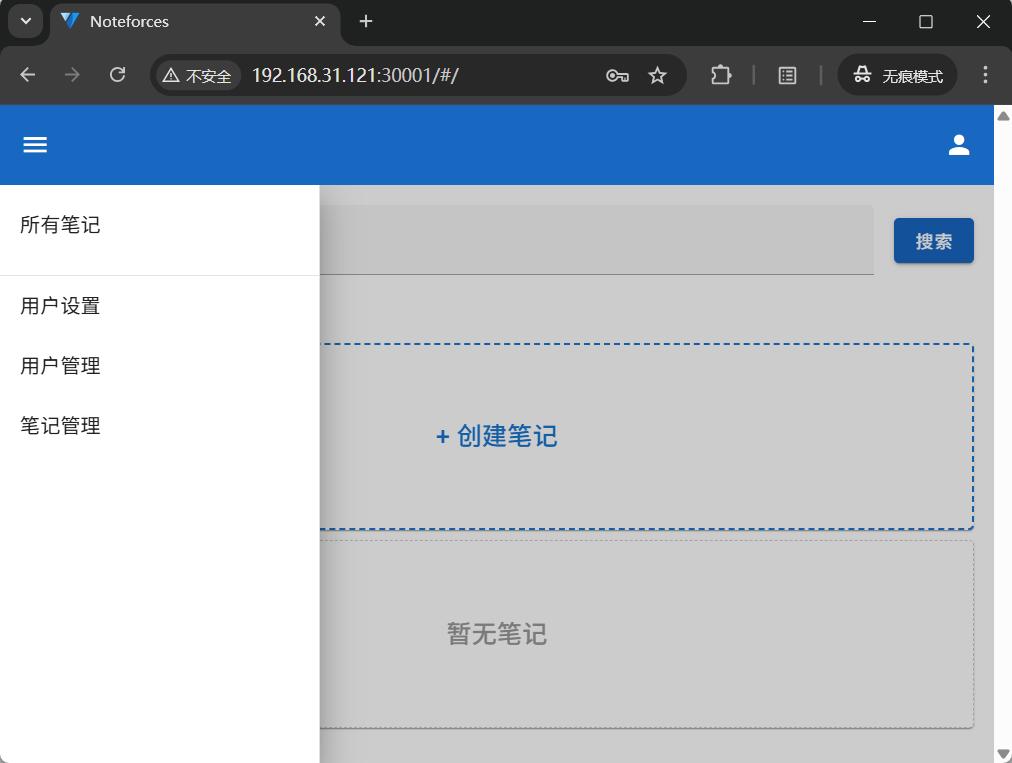The width and height of the screenshot is (1012, 763).
Task: Select the Noteforces browser tab
Action: pos(194,23)
